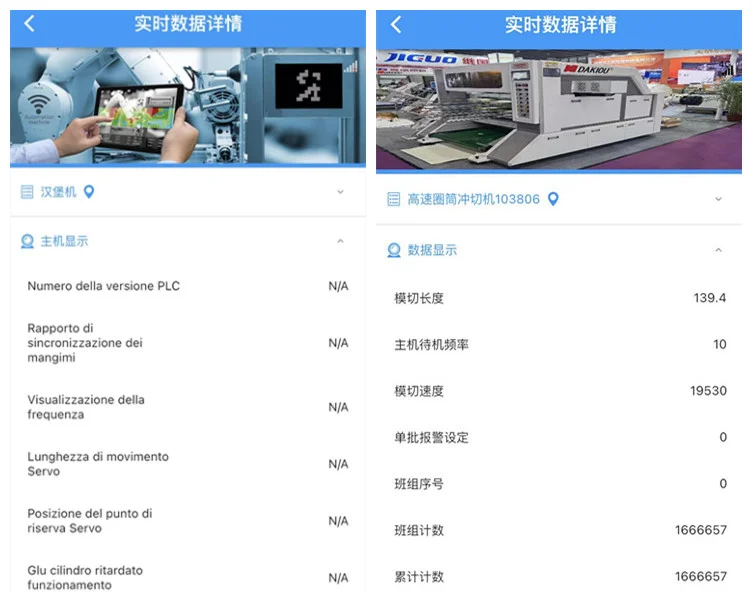Select Rapporto di sincronizzazione dei mangimi row
Image resolution: width=752 pixels, height=606 pixels.
[x=188, y=343]
